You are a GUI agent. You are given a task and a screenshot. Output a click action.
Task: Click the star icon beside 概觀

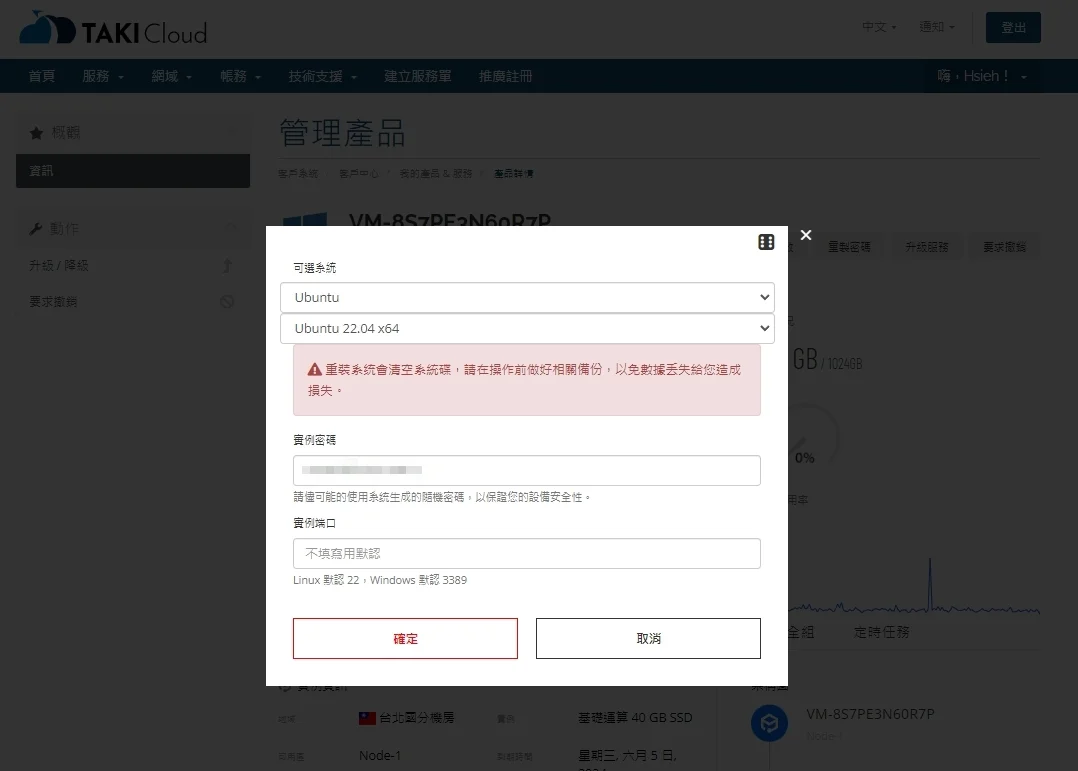point(36,133)
